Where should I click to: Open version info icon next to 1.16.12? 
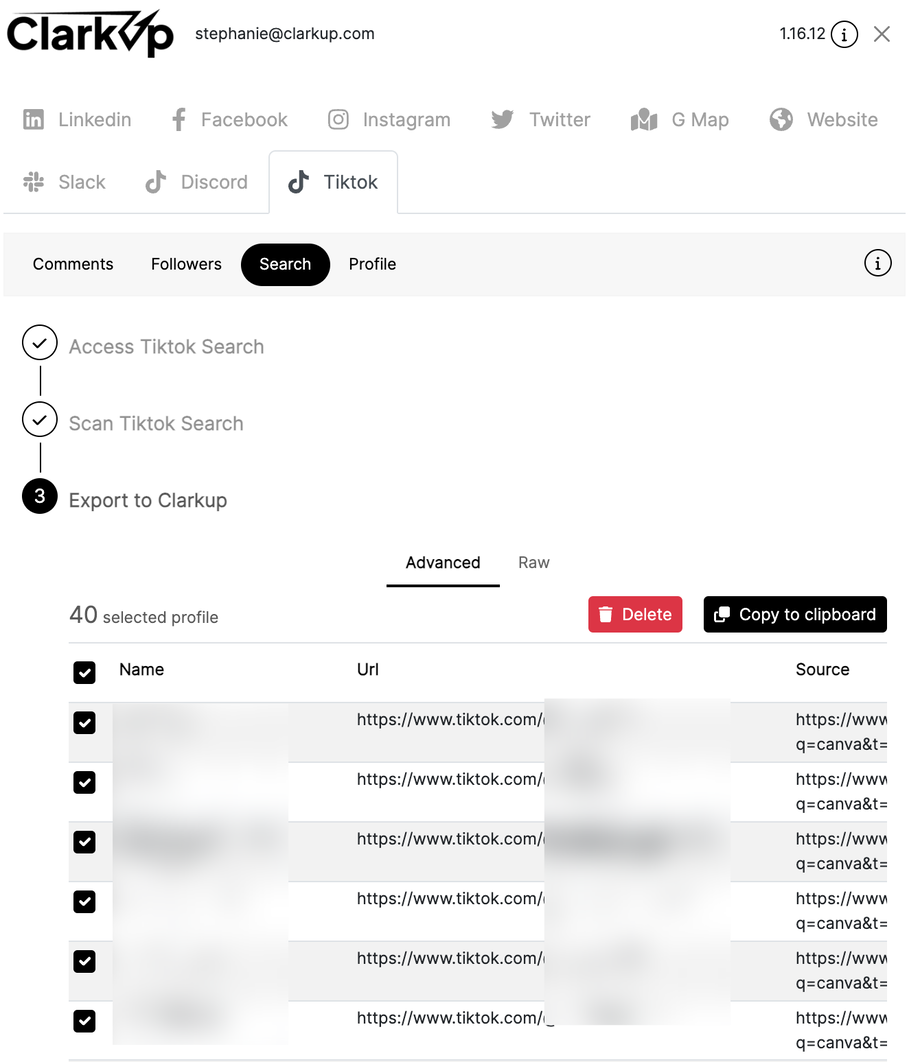pos(844,34)
